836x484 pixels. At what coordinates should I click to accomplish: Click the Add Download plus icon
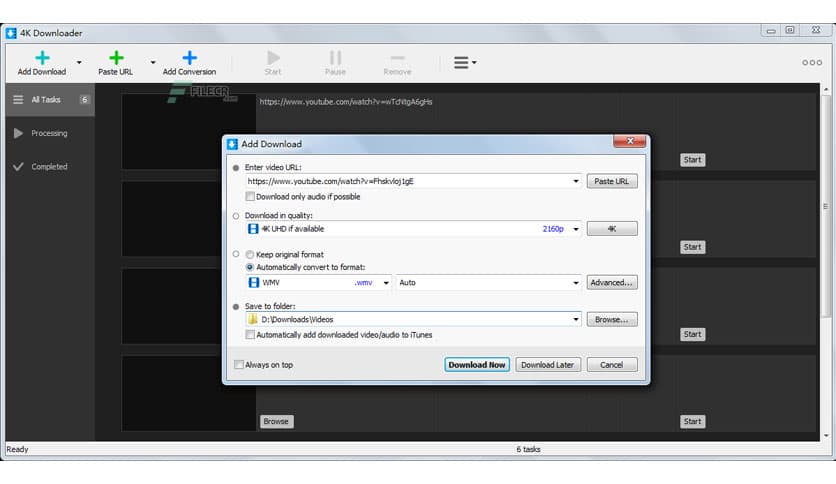pyautogui.click(x=42, y=58)
